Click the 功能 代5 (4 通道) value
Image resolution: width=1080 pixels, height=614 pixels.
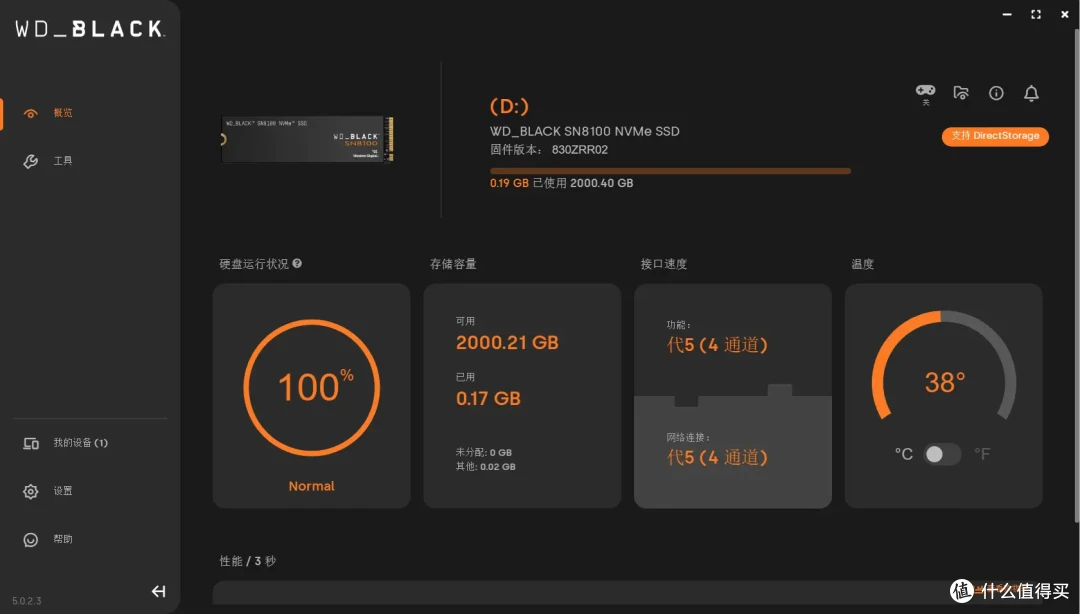click(x=717, y=345)
